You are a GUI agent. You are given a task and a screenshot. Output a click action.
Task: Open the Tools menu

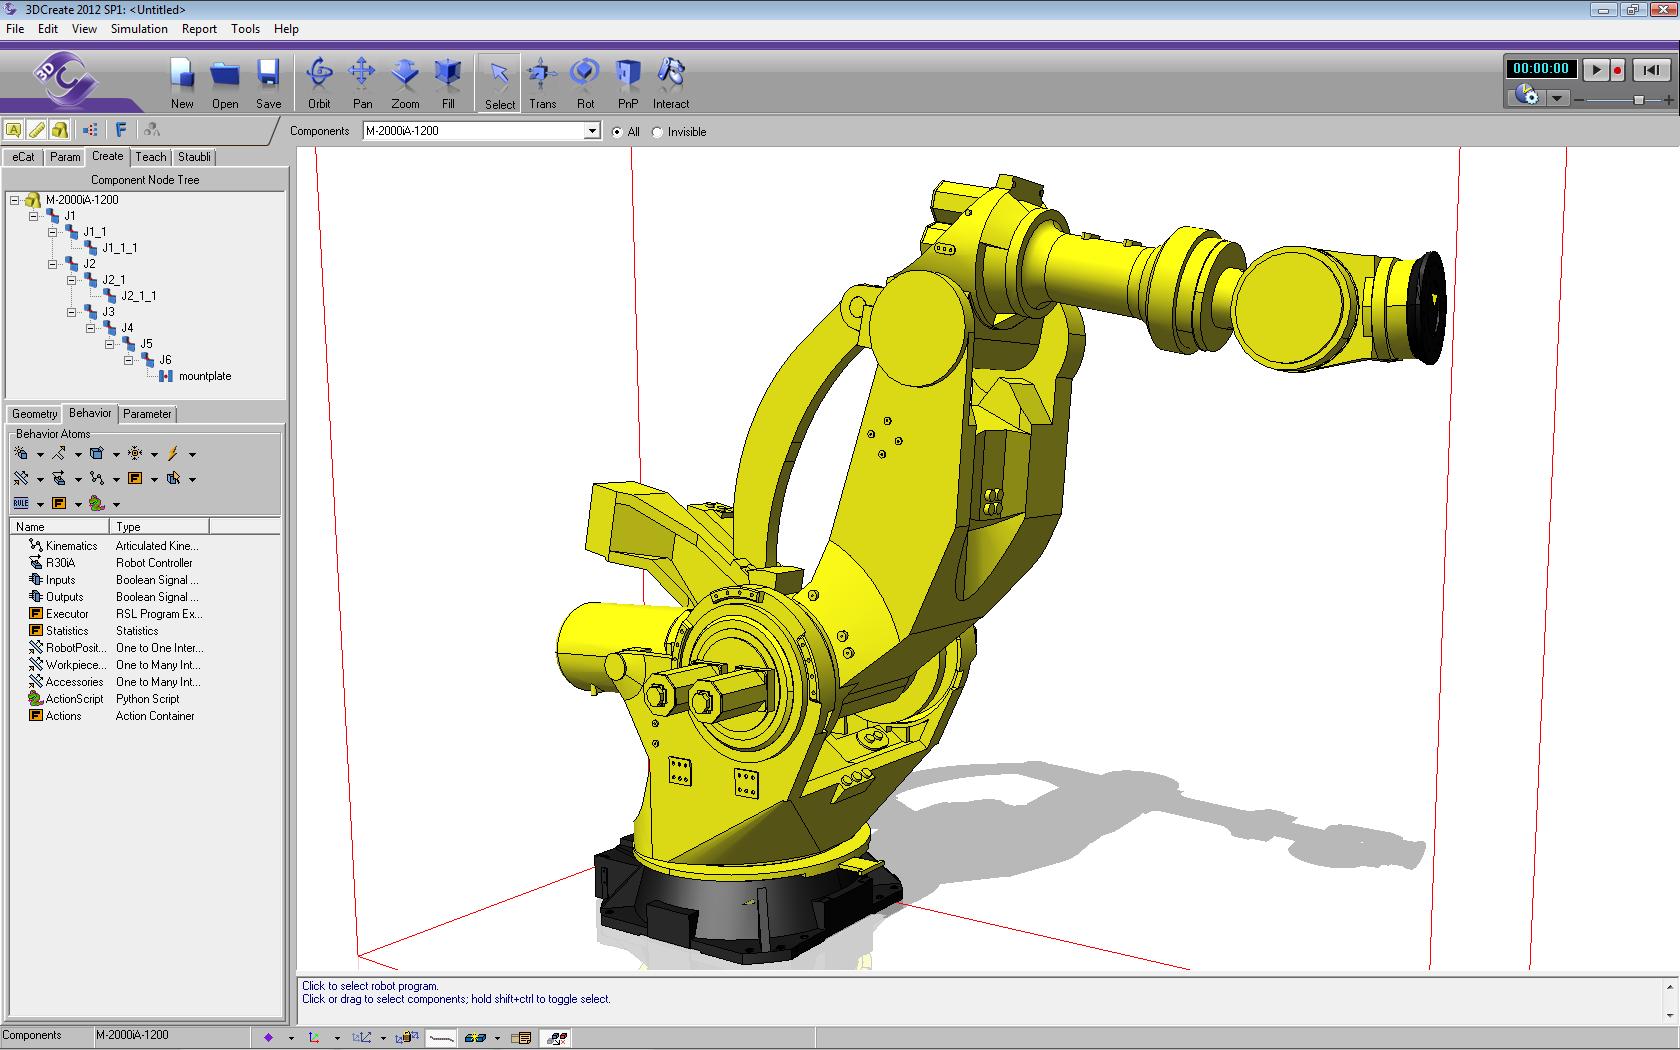245,29
